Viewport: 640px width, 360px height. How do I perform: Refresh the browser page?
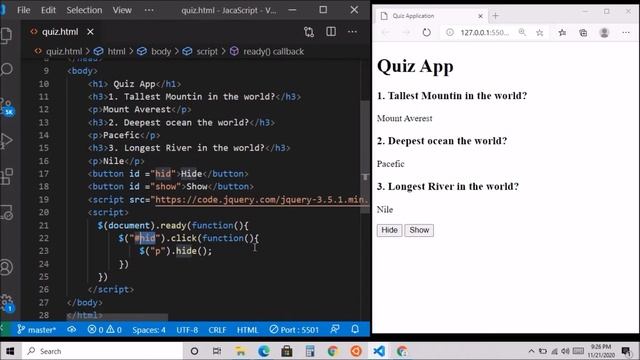point(427,32)
